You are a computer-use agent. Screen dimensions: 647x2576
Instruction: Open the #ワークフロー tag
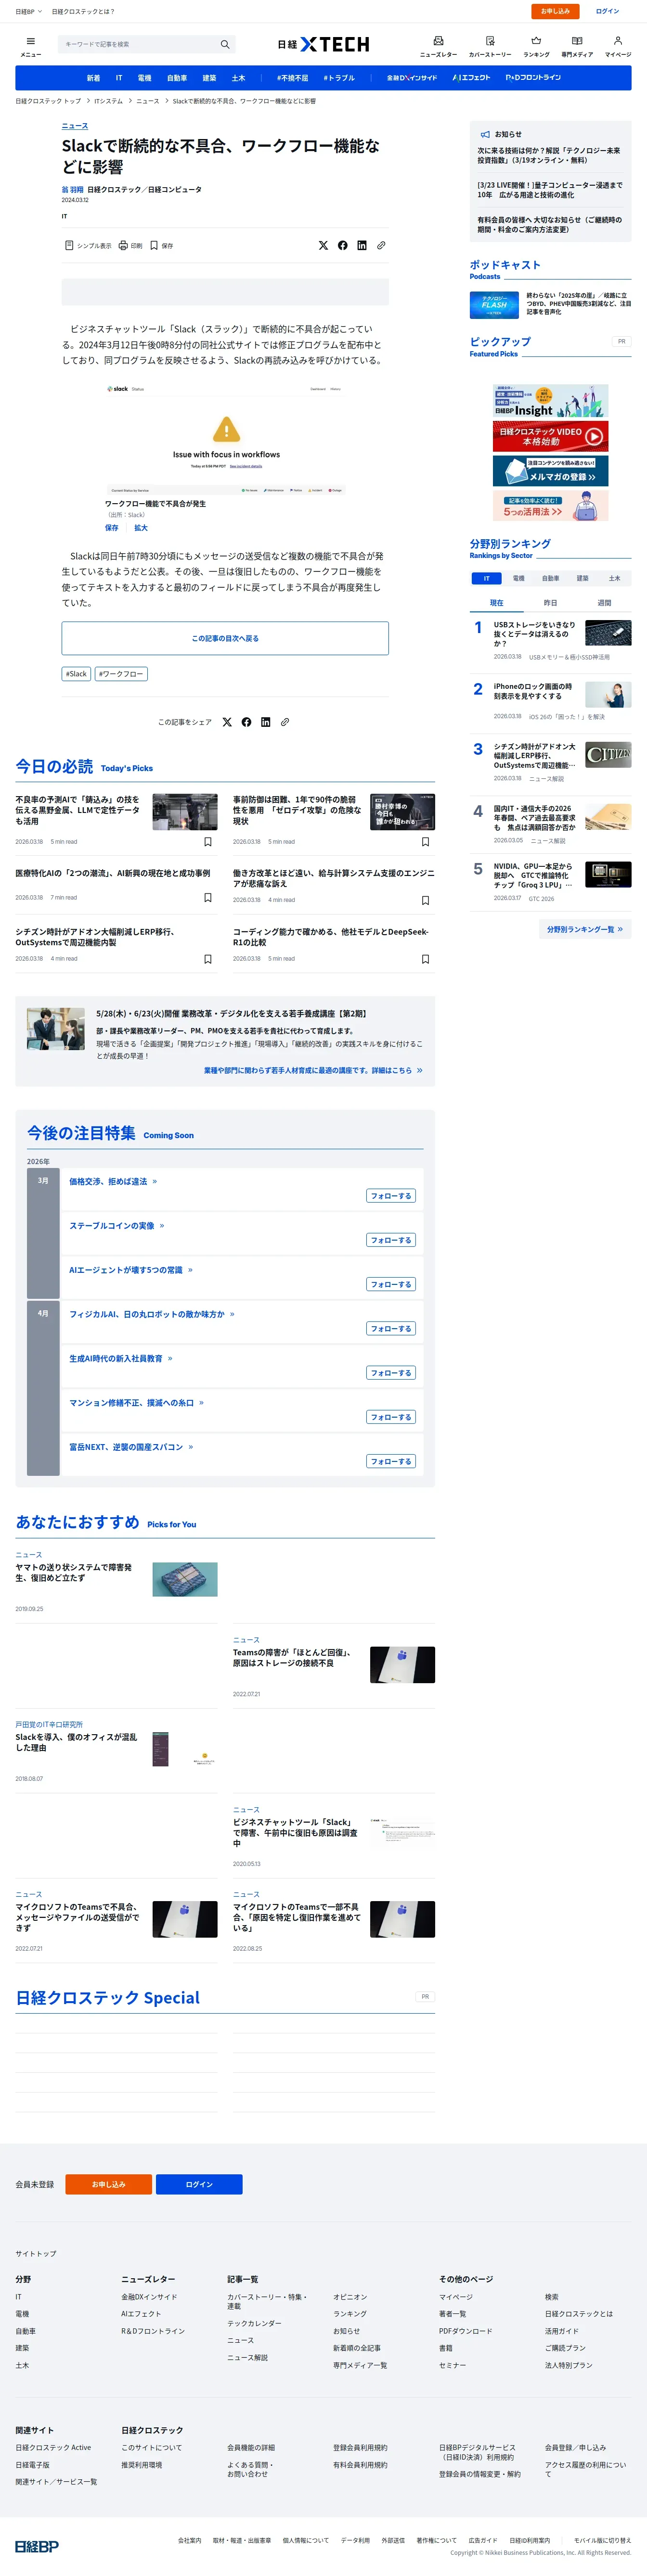pos(121,674)
